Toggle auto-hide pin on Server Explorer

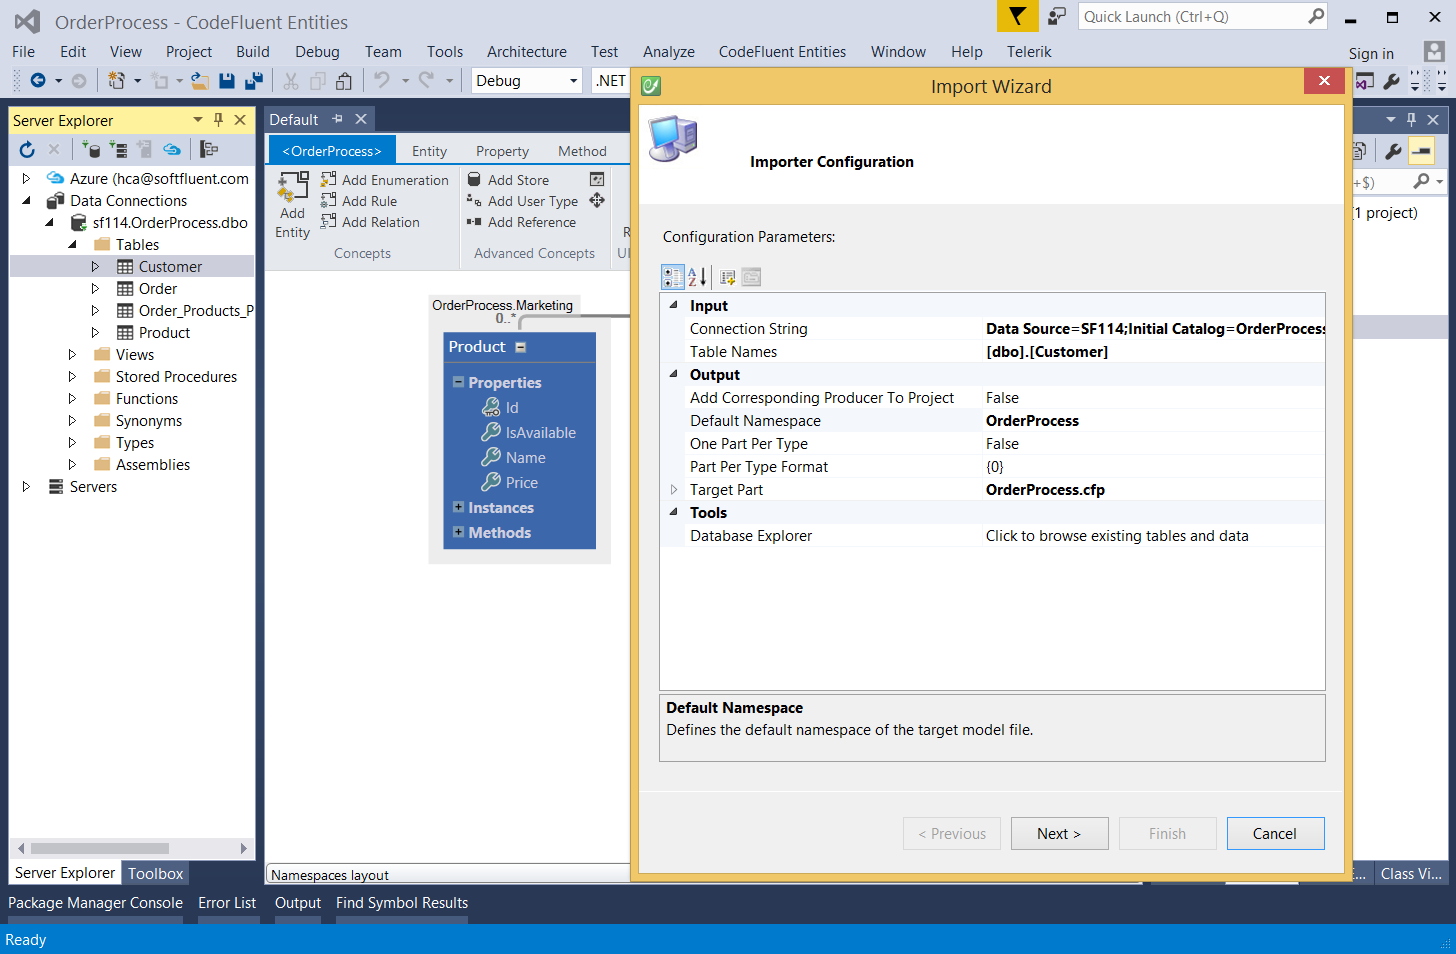(218, 120)
